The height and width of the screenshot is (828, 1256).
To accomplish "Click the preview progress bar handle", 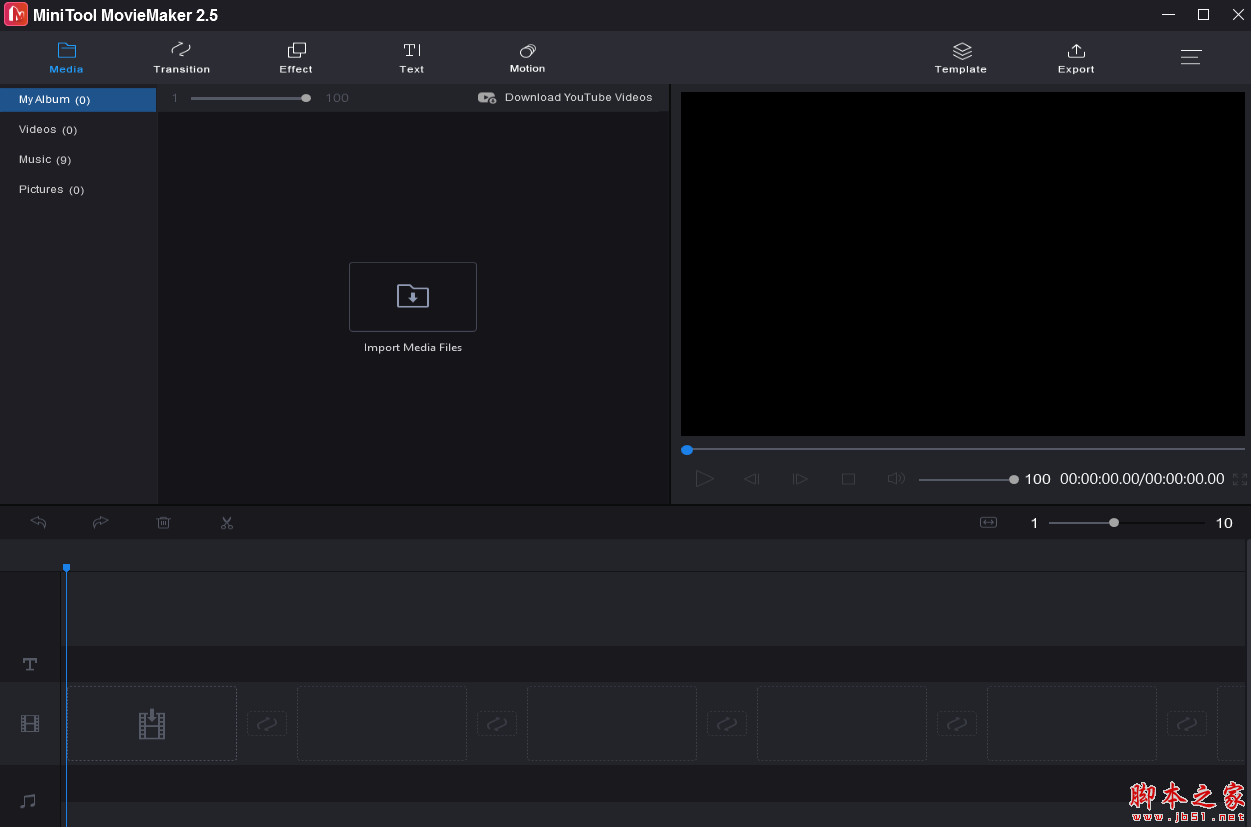I will pos(687,450).
